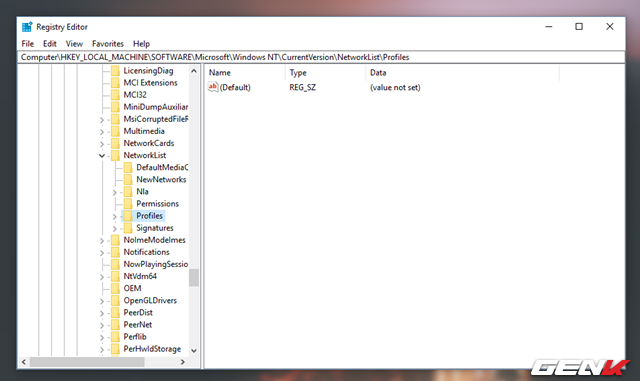Select the Signatures folder icon

(128, 228)
